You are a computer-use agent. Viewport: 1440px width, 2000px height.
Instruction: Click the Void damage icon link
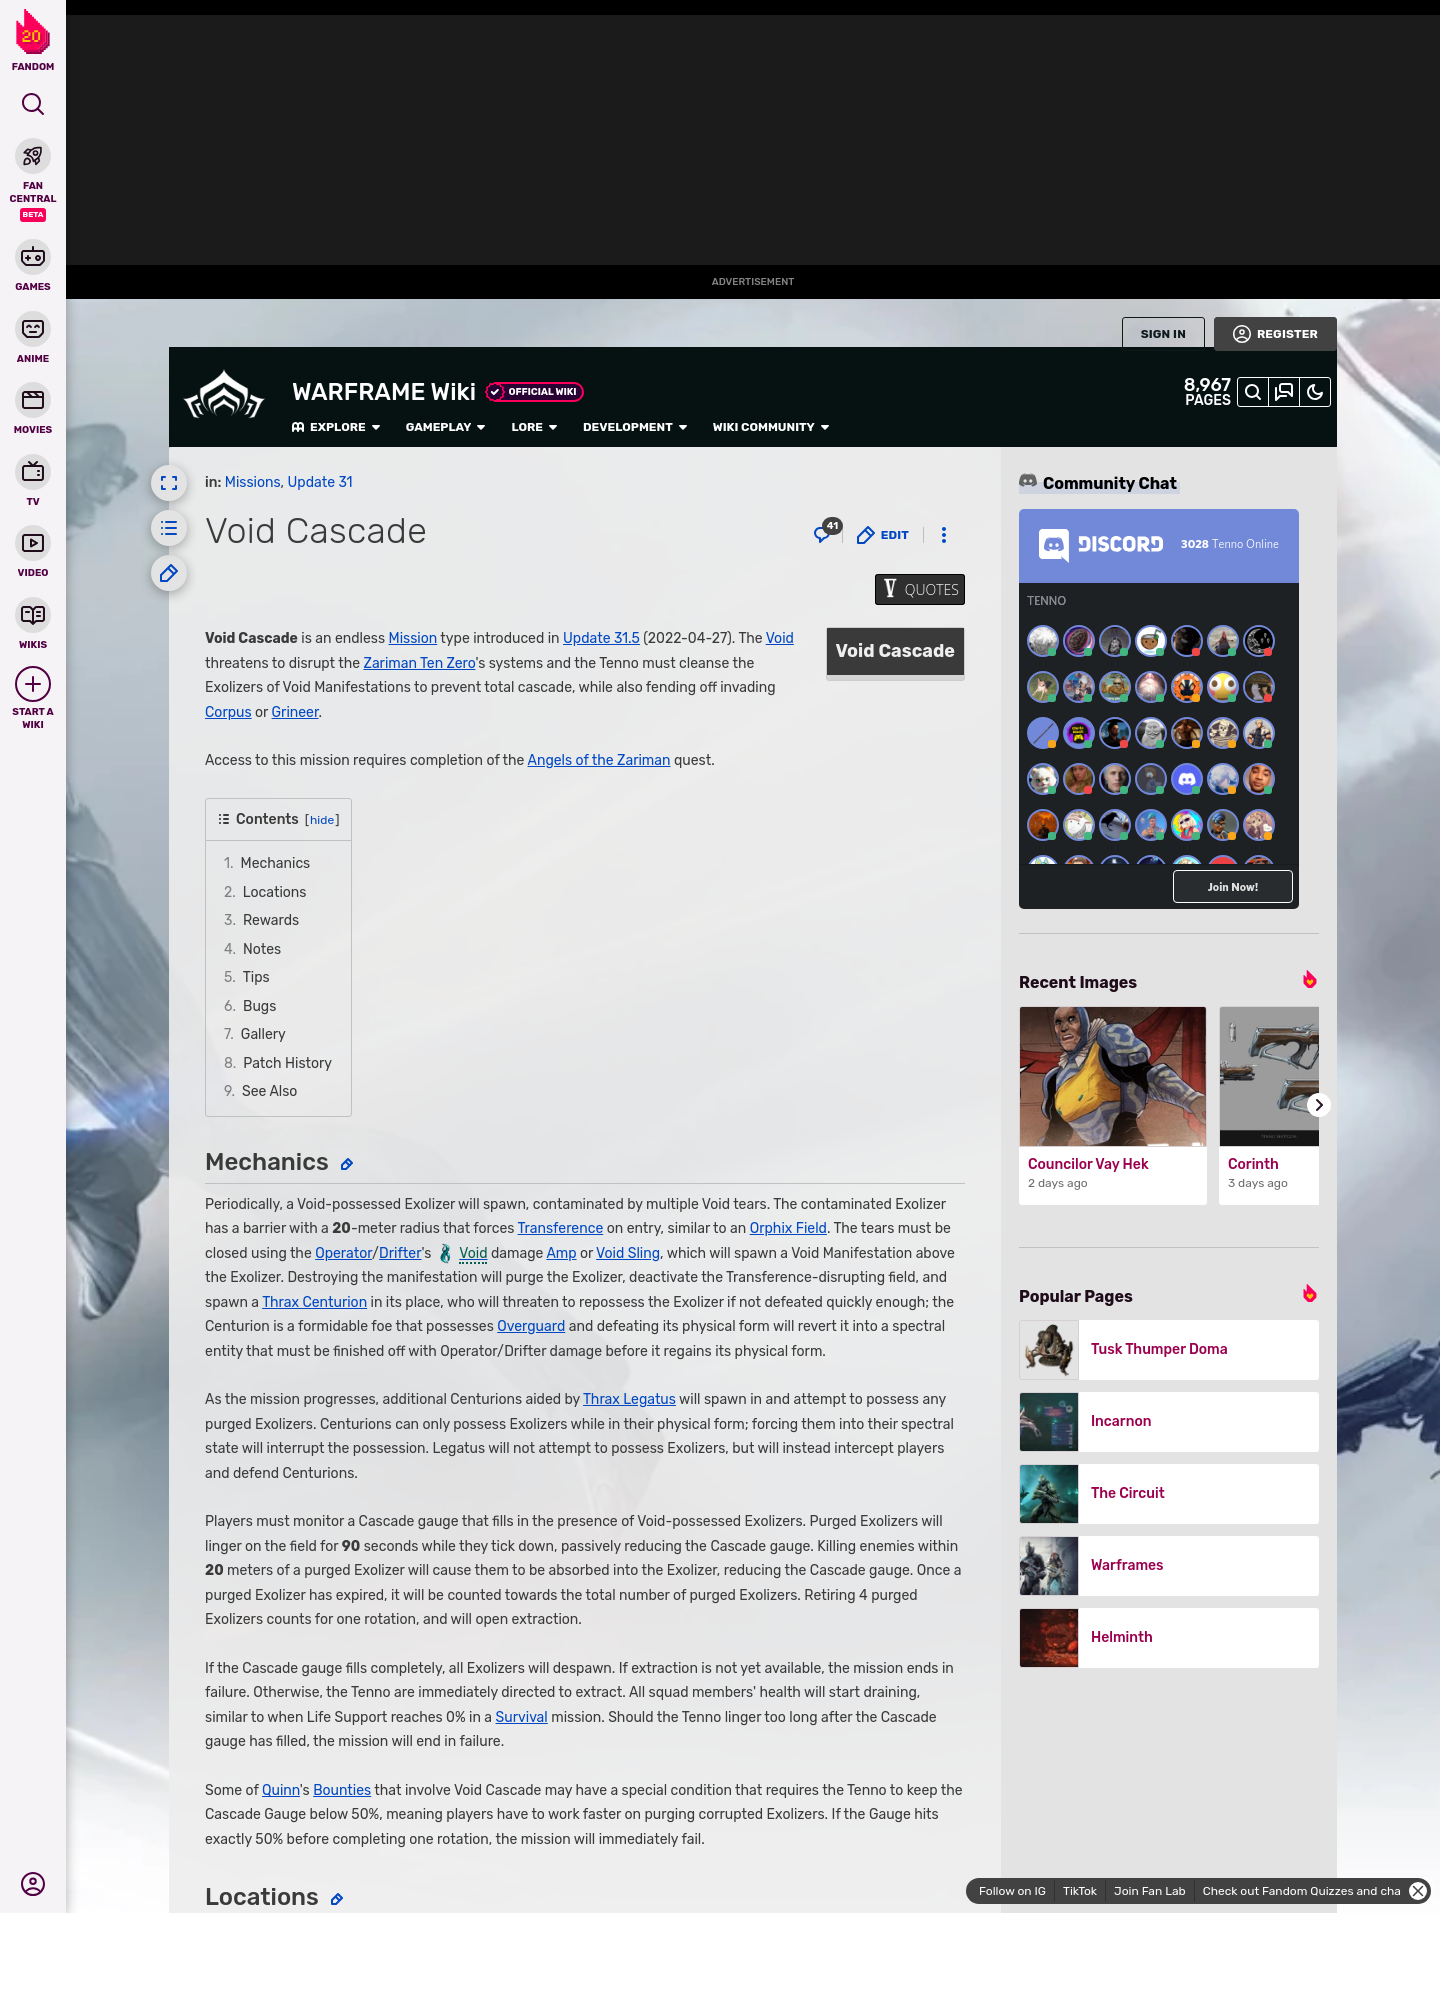click(446, 1253)
